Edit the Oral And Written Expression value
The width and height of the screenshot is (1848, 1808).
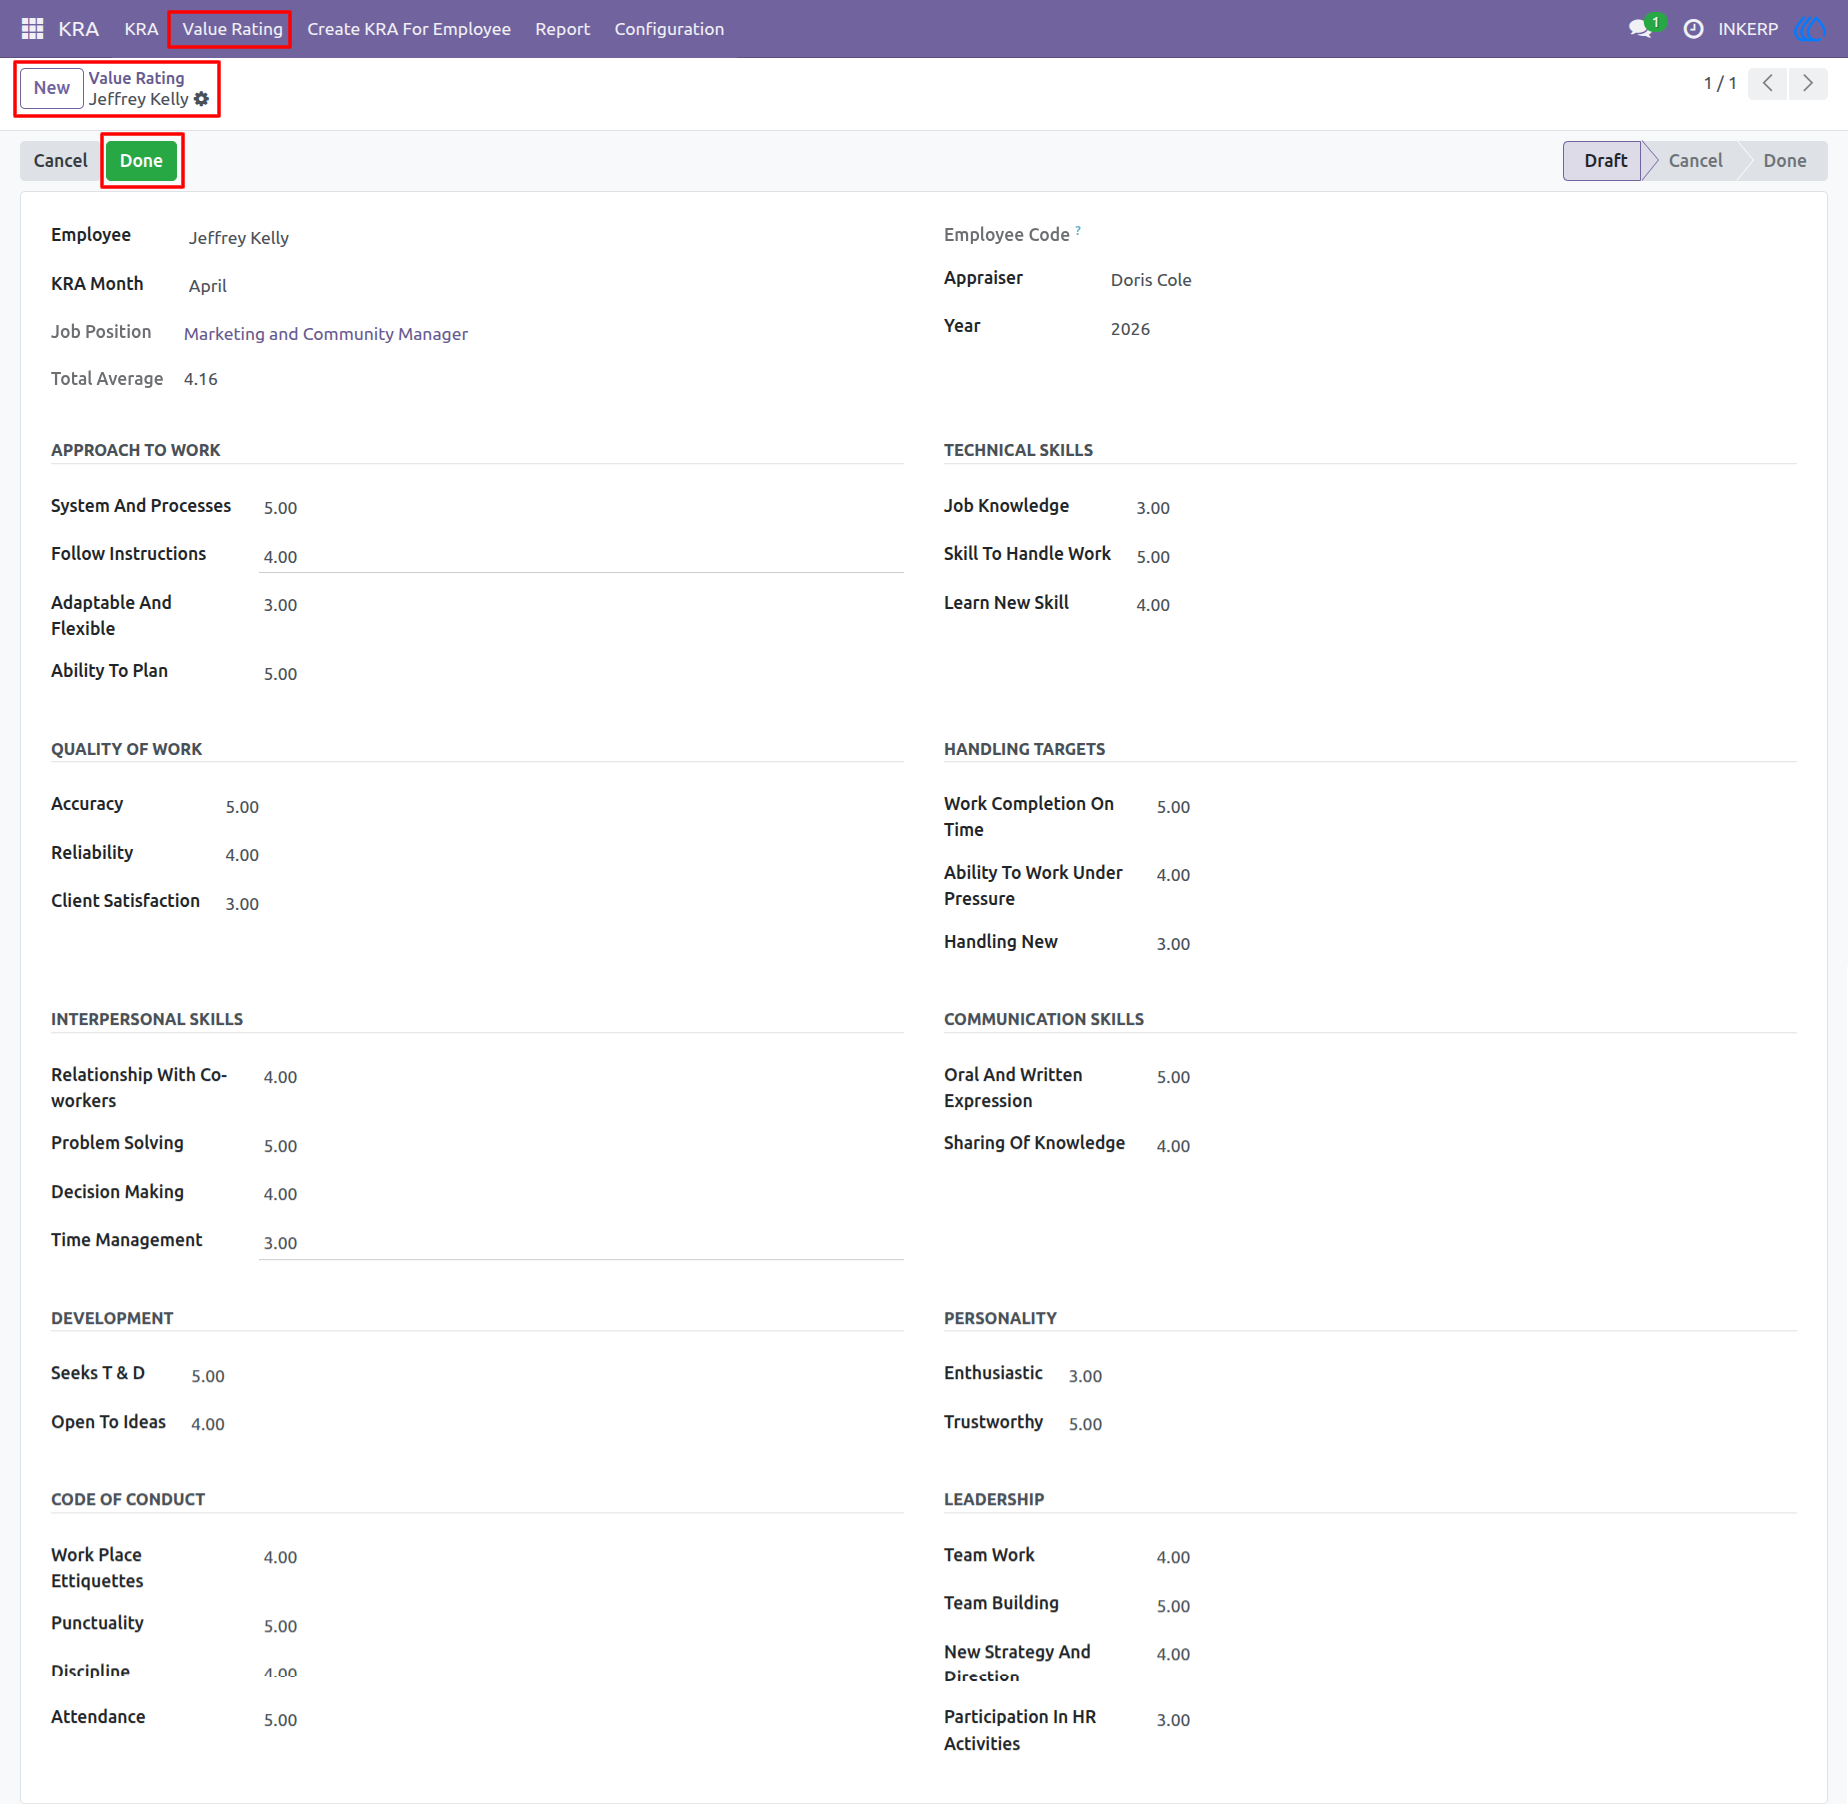point(1475,1077)
